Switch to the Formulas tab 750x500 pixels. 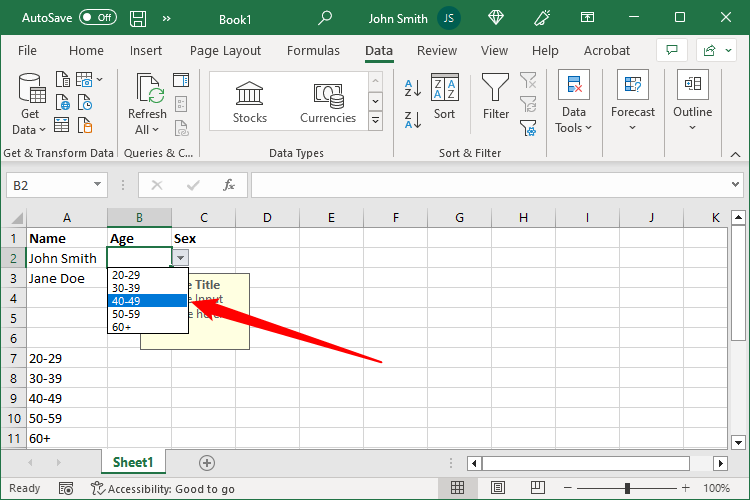[x=313, y=51]
